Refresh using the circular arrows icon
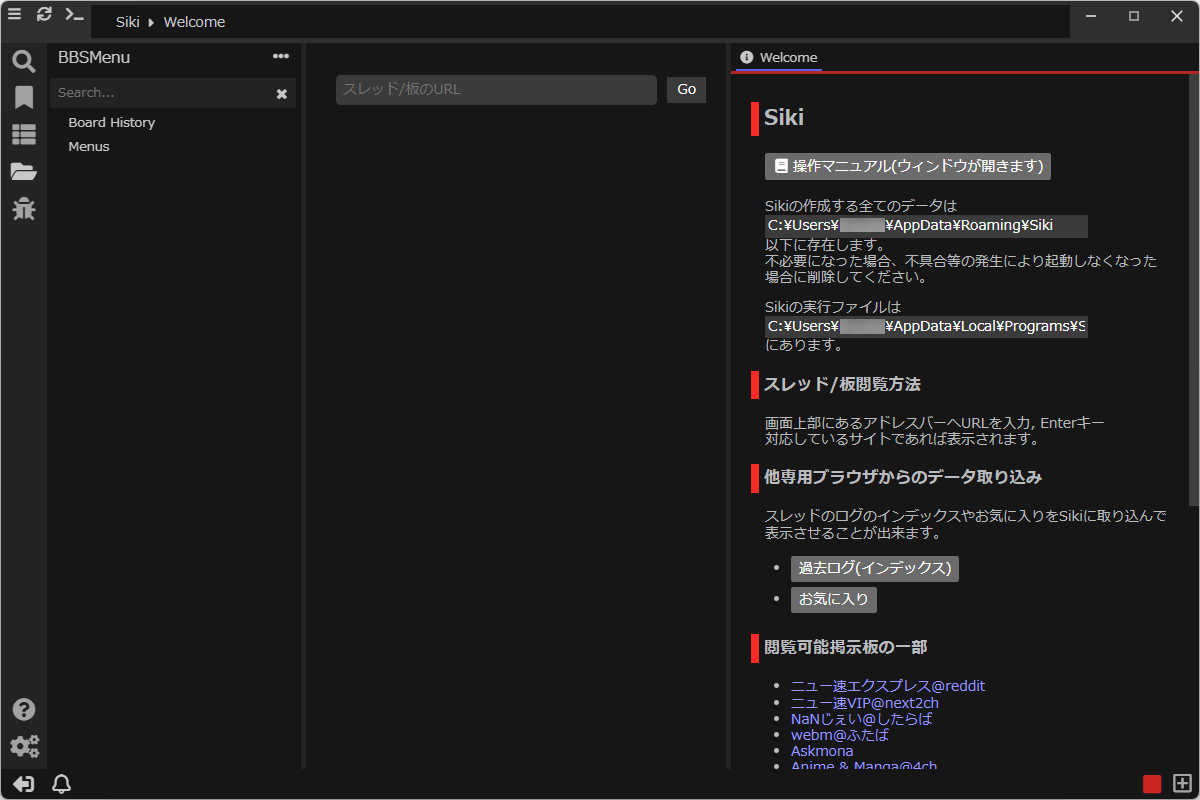1200x800 pixels. [43, 15]
